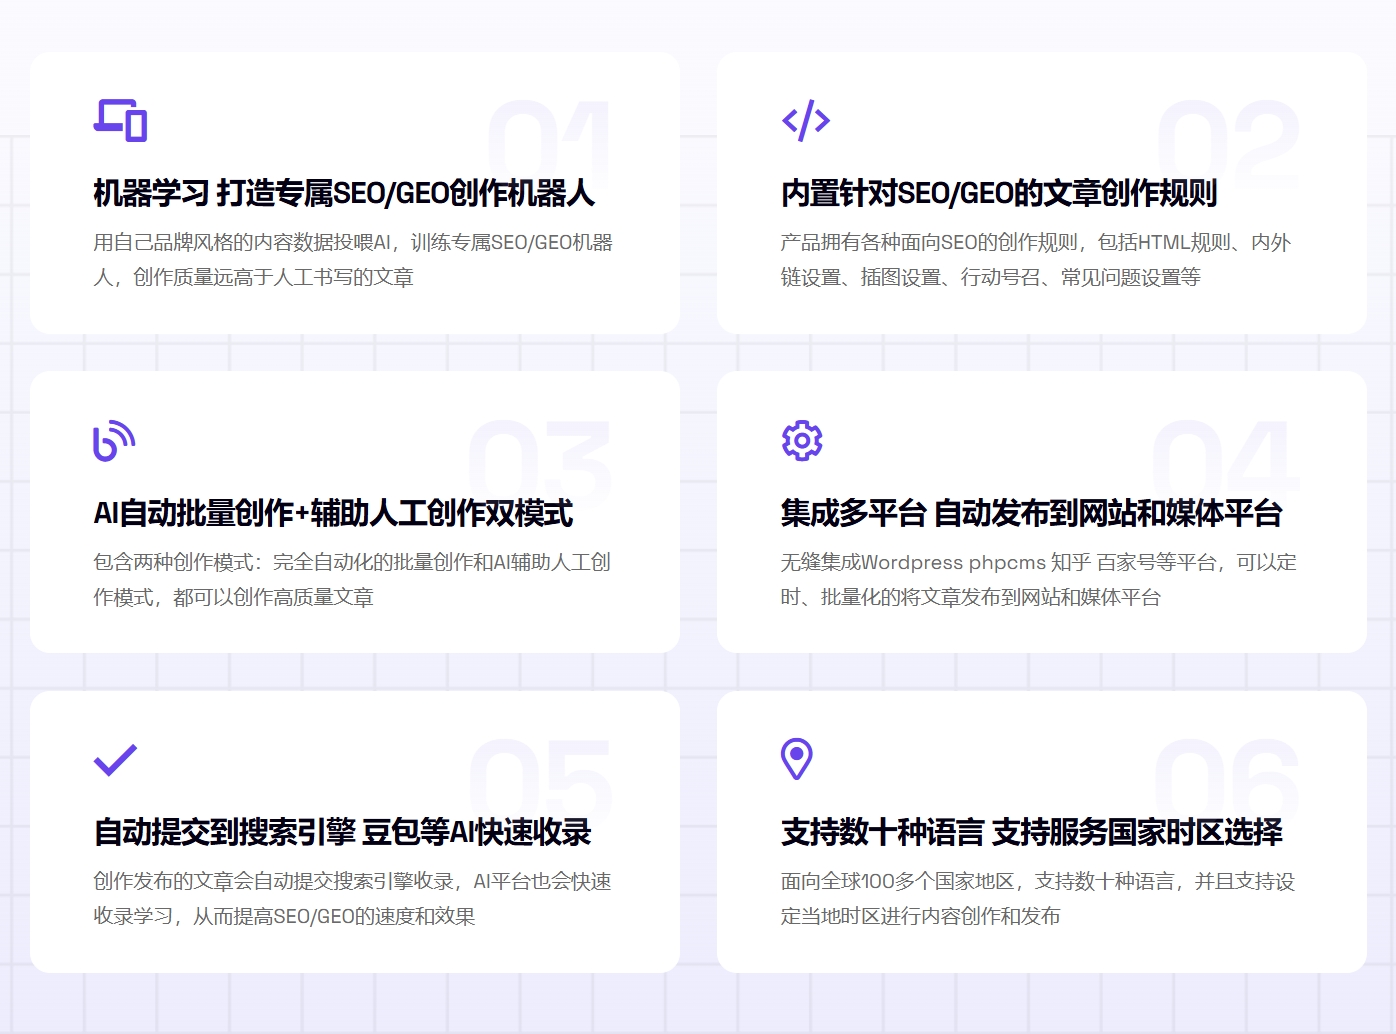Click the broadcast signal icon above AI自动批量创作

coord(114,441)
